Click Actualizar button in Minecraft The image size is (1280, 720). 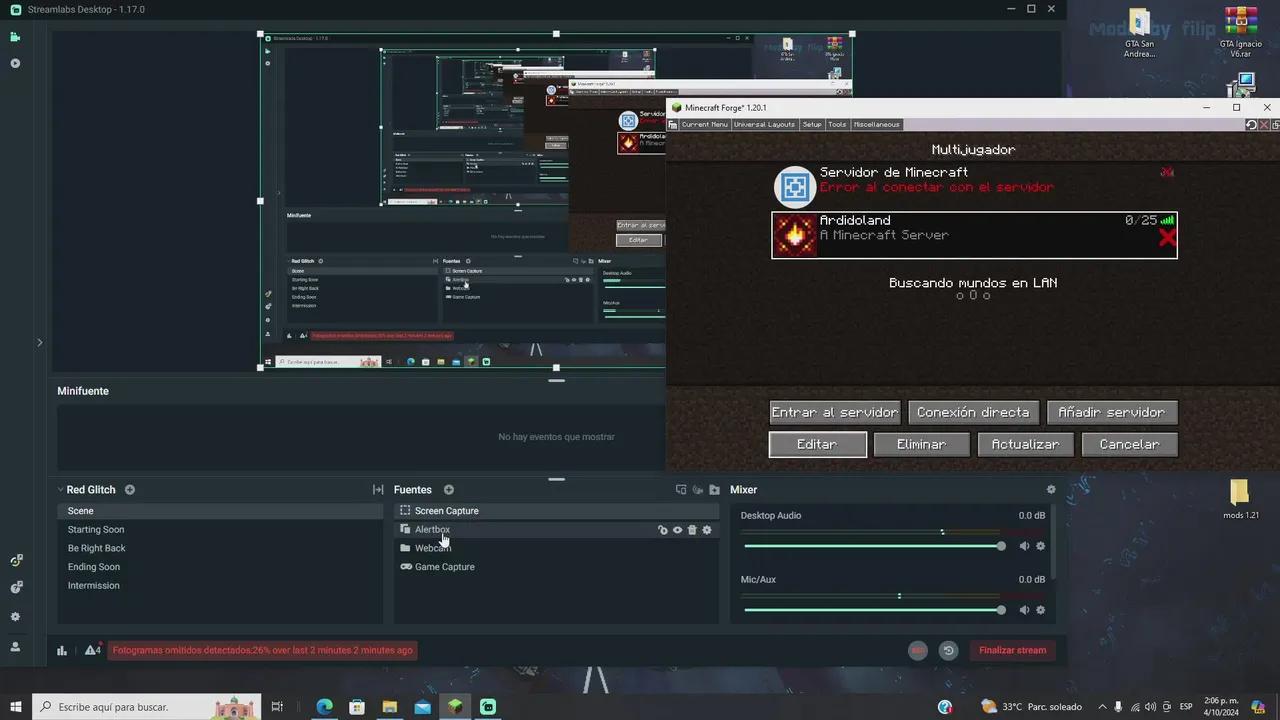[x=1025, y=444]
